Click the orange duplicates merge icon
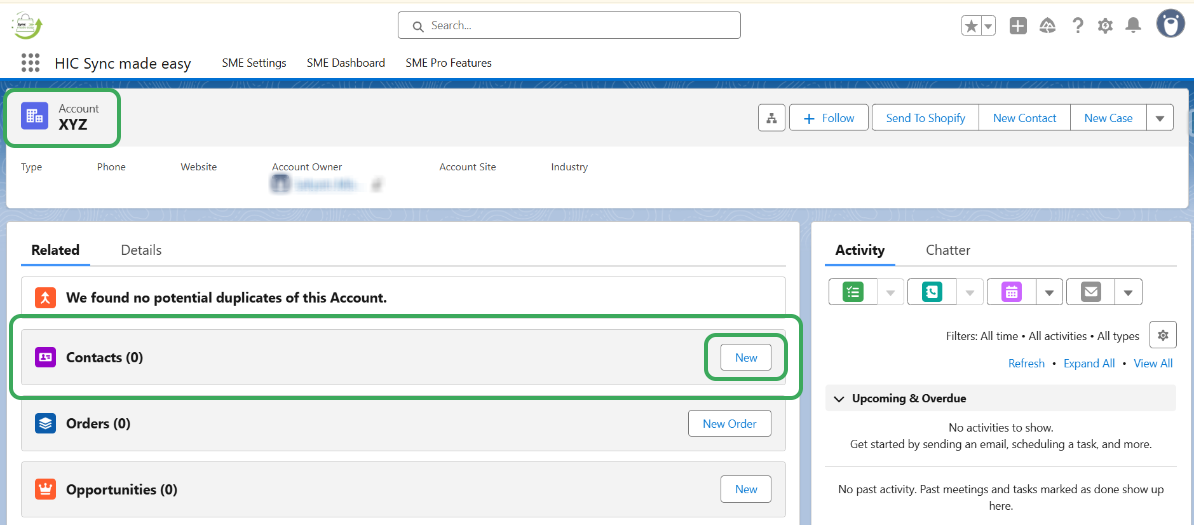This screenshot has height=525, width=1194. click(46, 297)
